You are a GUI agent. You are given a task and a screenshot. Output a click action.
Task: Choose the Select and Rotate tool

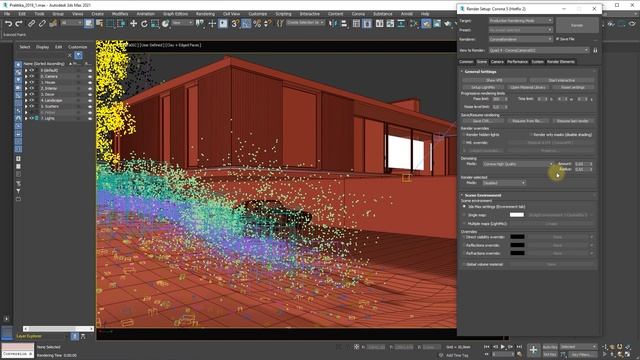point(144,24)
